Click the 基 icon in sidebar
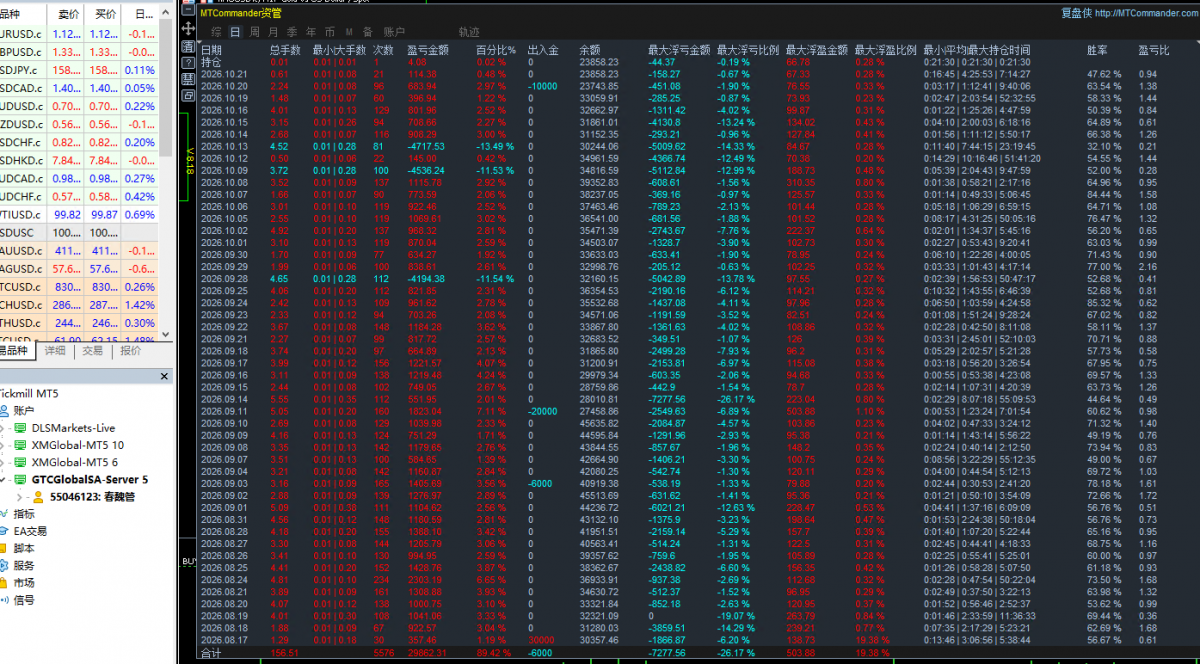This screenshot has height=664, width=1200. pos(188,79)
